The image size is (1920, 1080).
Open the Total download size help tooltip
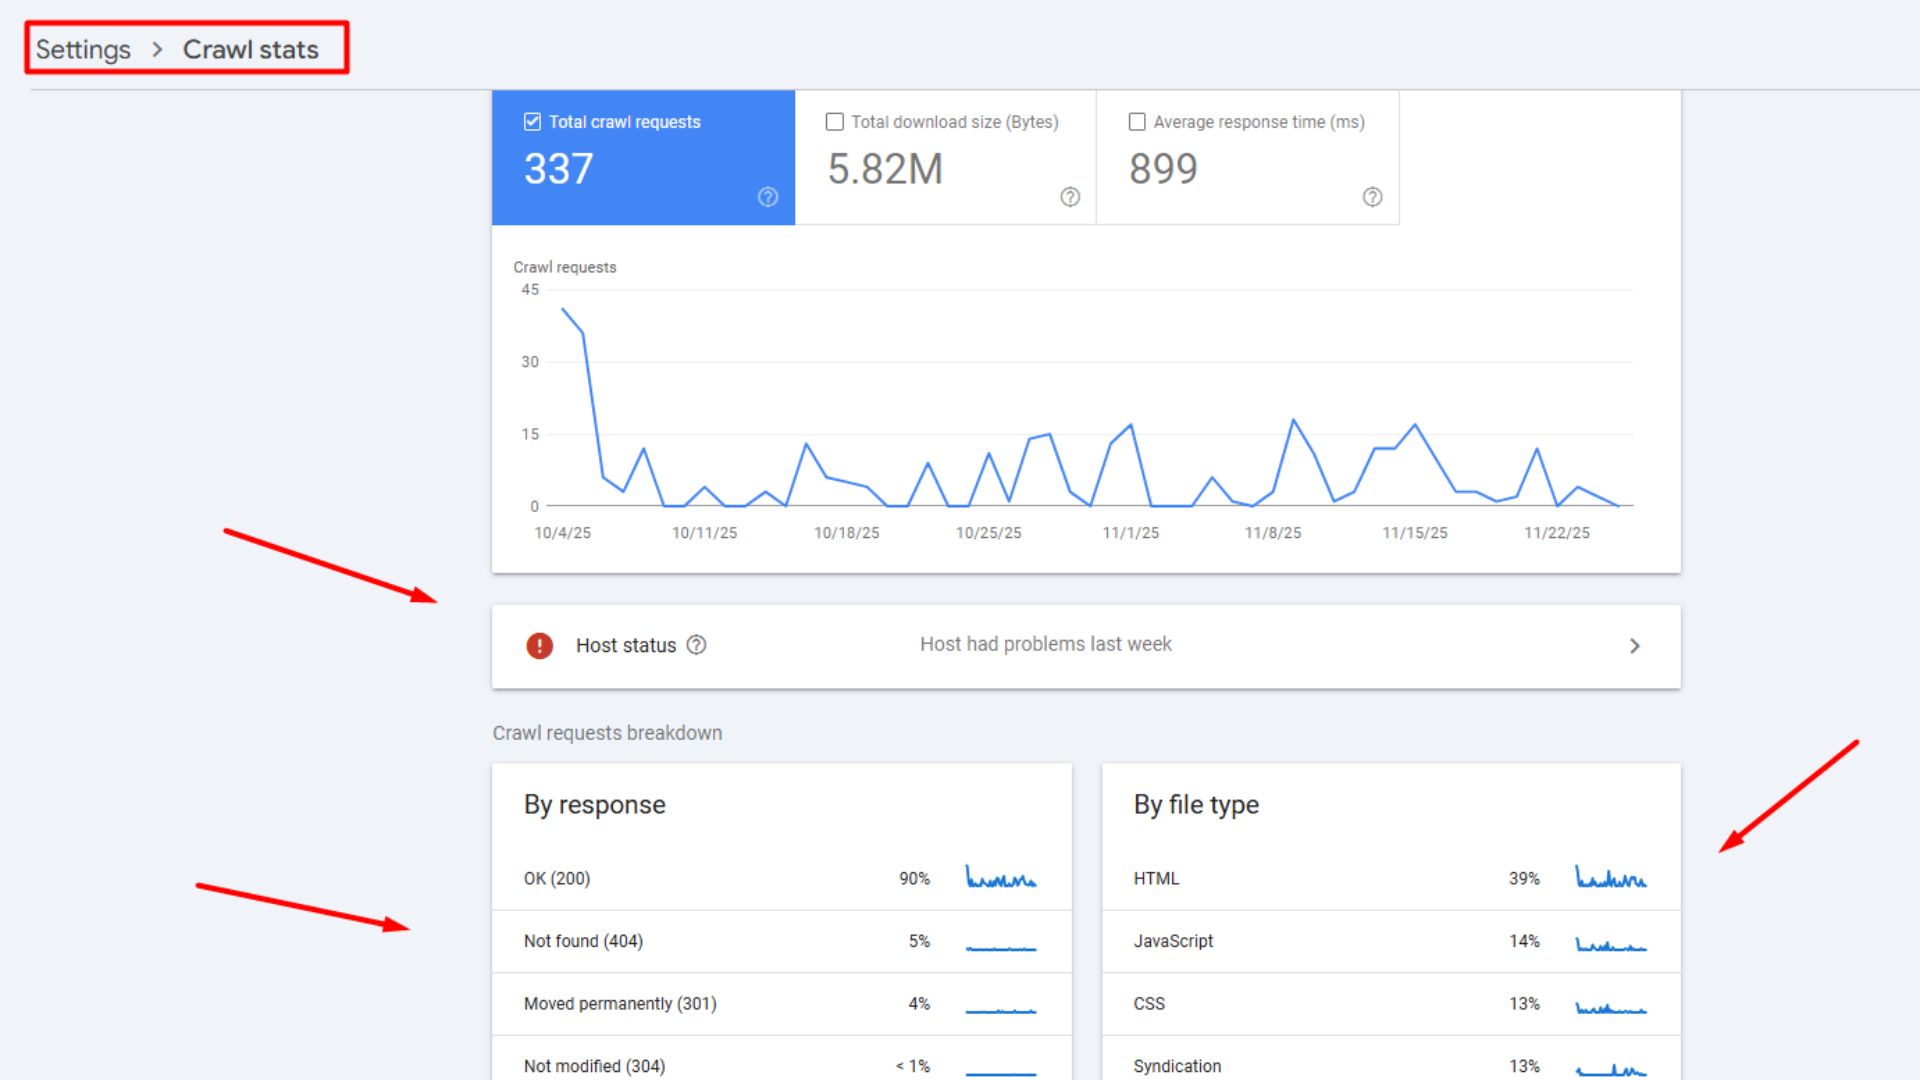point(1070,197)
